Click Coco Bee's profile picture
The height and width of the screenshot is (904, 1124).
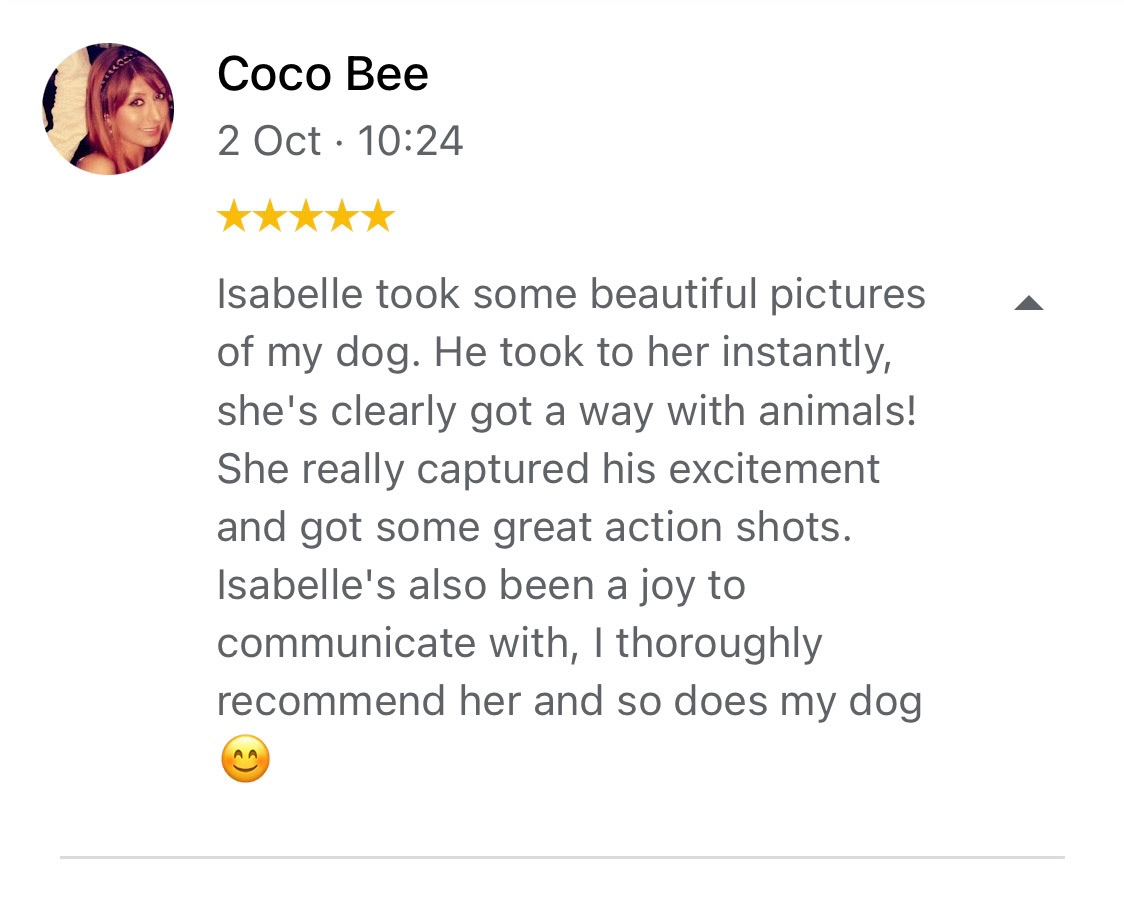[x=108, y=109]
